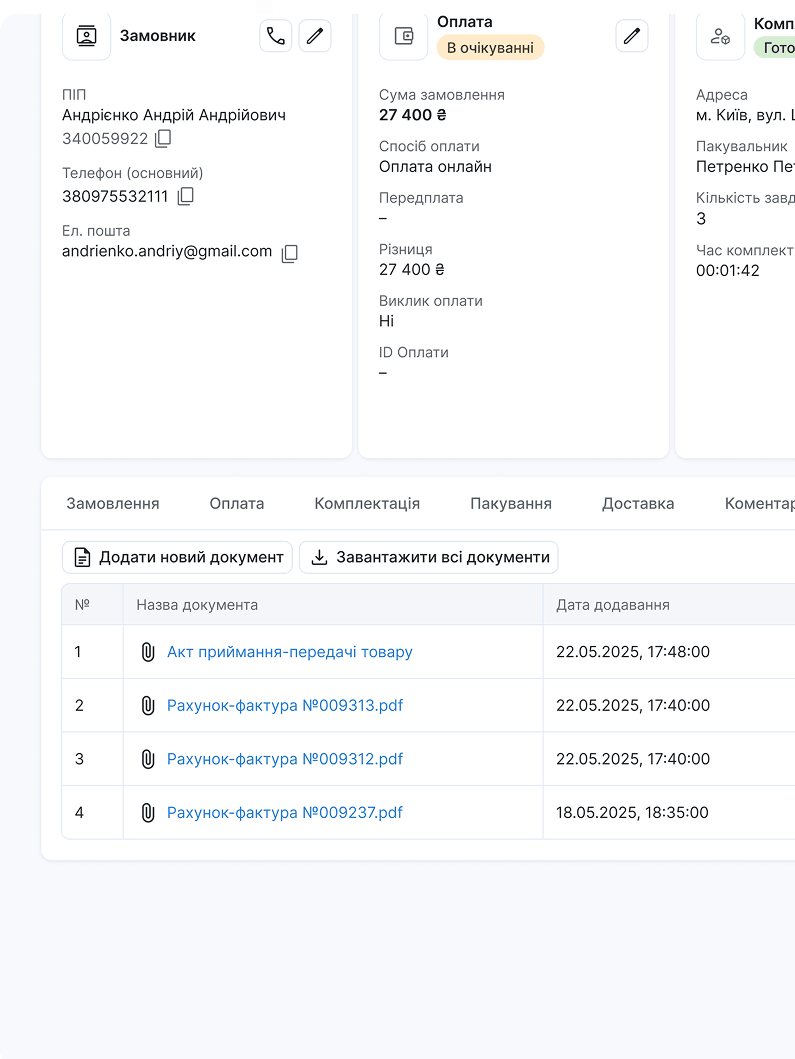The width and height of the screenshot is (795, 1059).
Task: Click the Замовник contact card icon
Action: (x=86, y=36)
